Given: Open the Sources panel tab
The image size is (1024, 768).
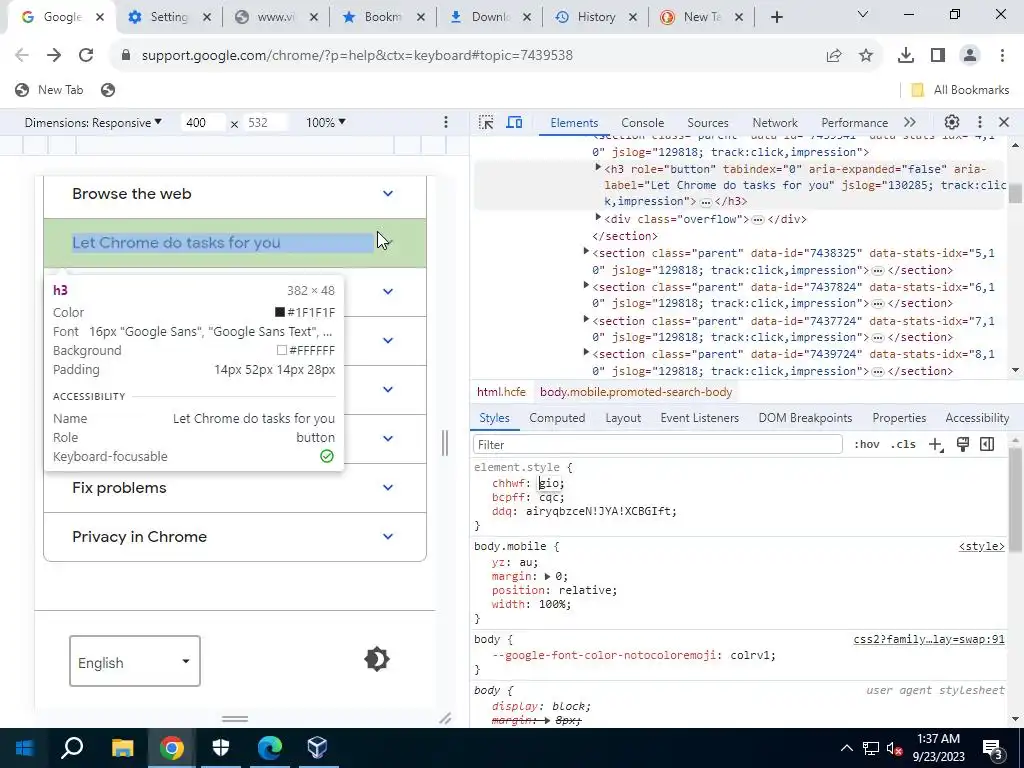Looking at the screenshot, I should [x=707, y=123].
